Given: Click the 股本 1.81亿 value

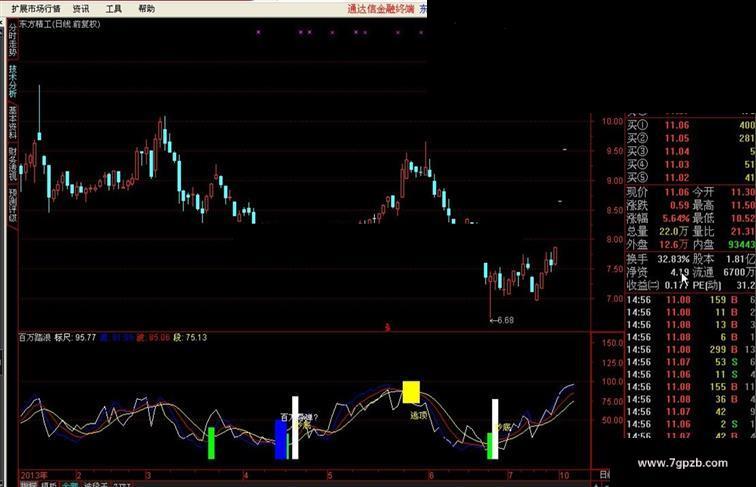Looking at the screenshot, I should point(741,259).
